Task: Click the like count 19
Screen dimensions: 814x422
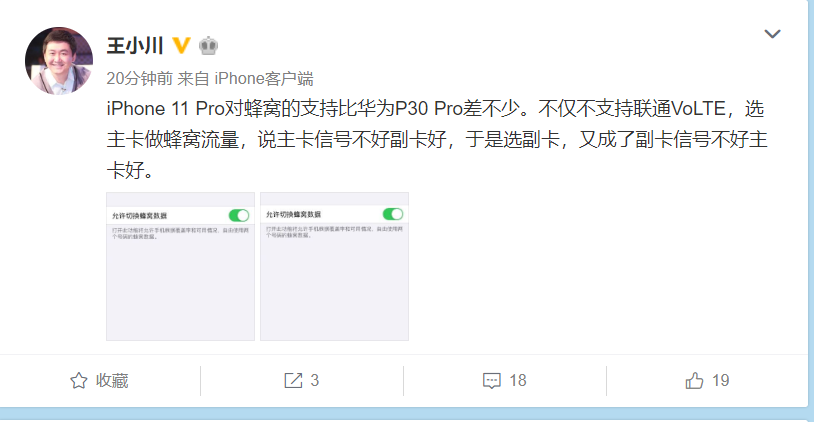Action: point(721,380)
